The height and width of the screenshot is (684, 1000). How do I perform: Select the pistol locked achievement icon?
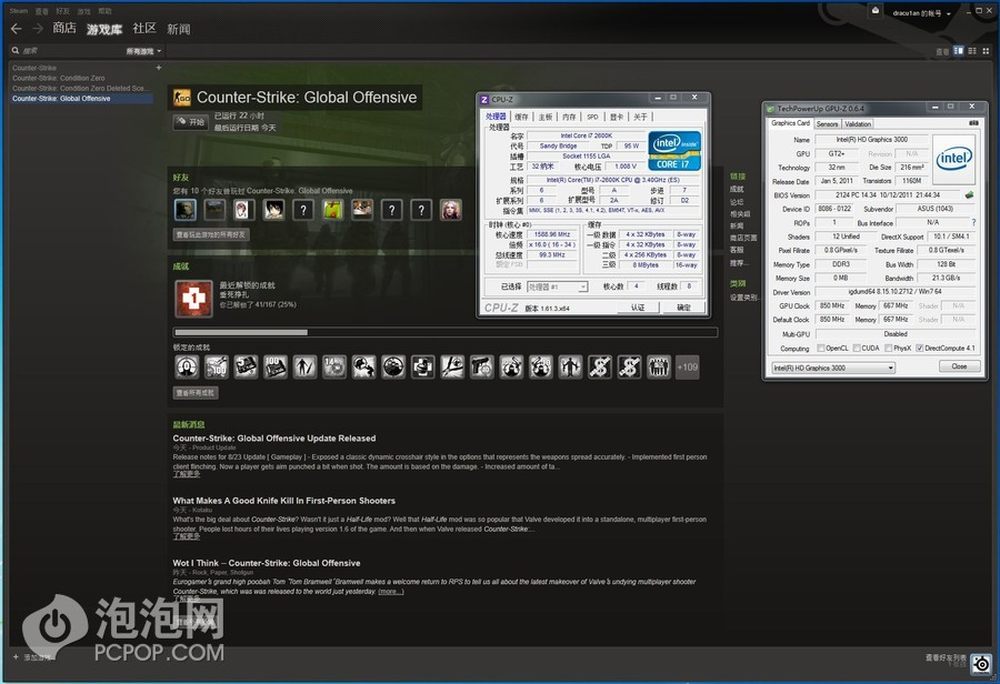(482, 367)
